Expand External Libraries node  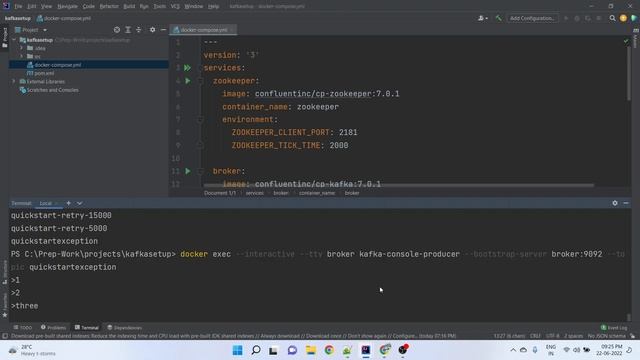pos(15,82)
